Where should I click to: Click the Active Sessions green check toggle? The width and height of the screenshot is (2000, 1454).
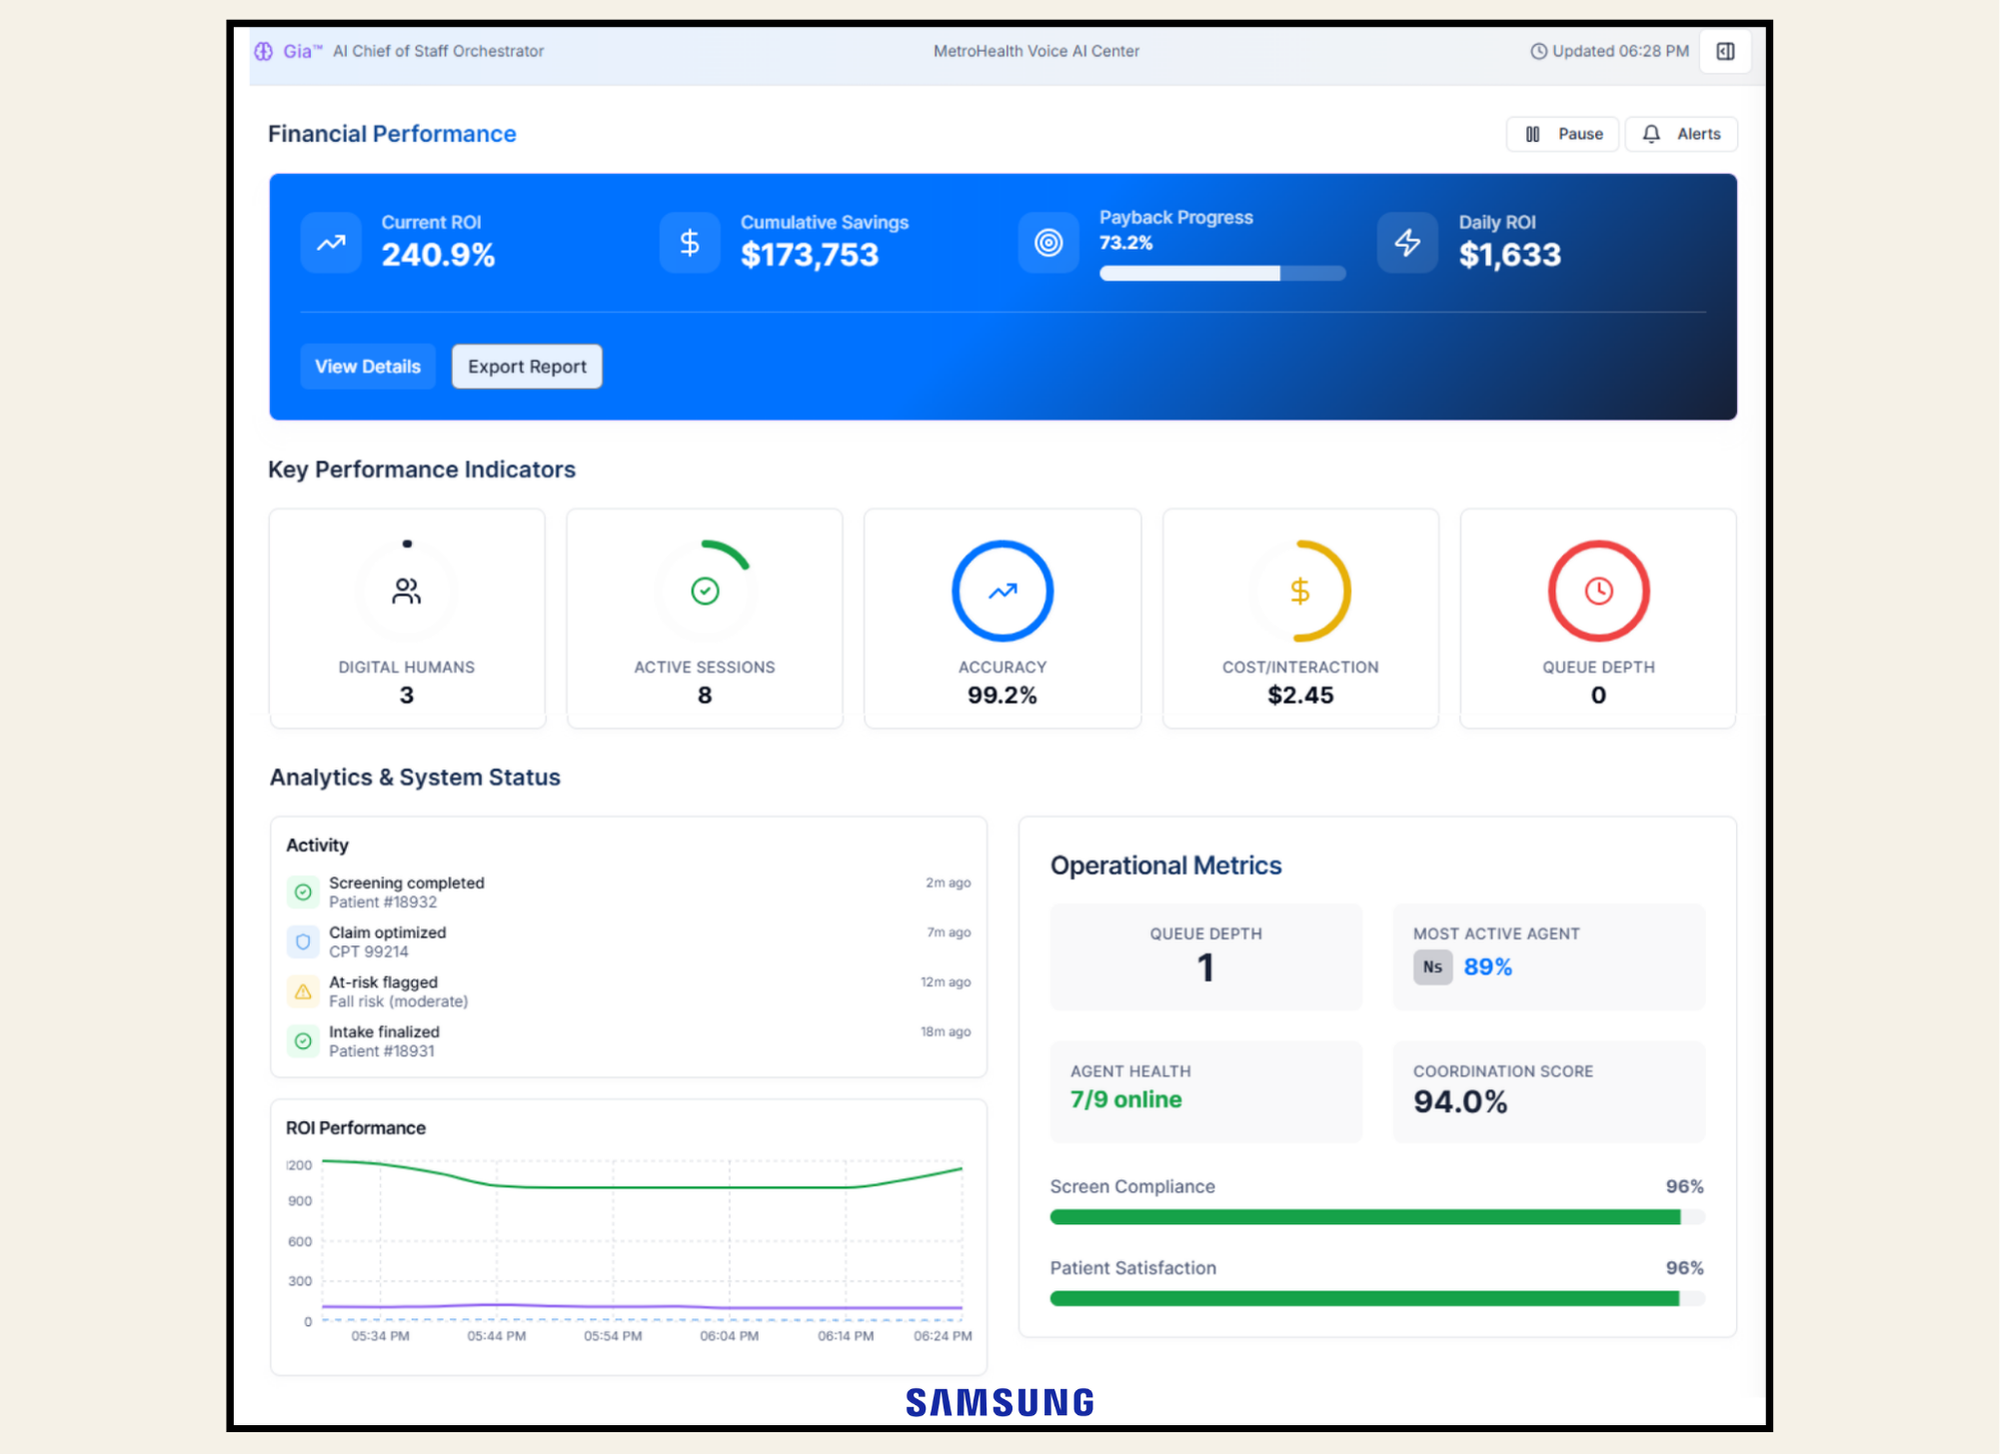704,590
